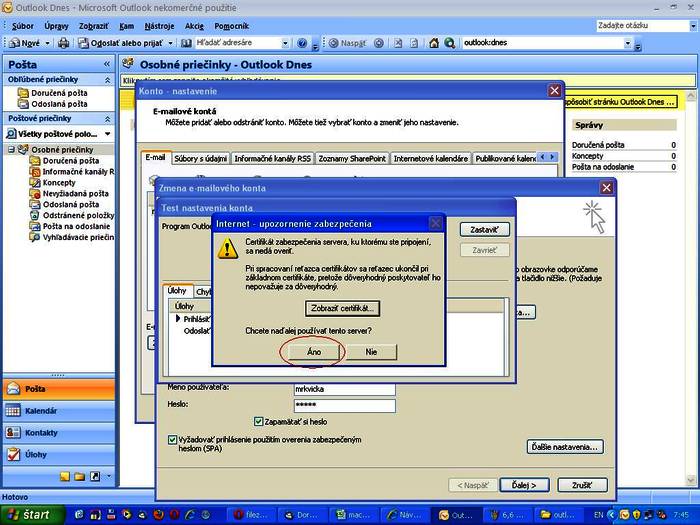Toggle SPA secure password authentication checkbox

172,440
